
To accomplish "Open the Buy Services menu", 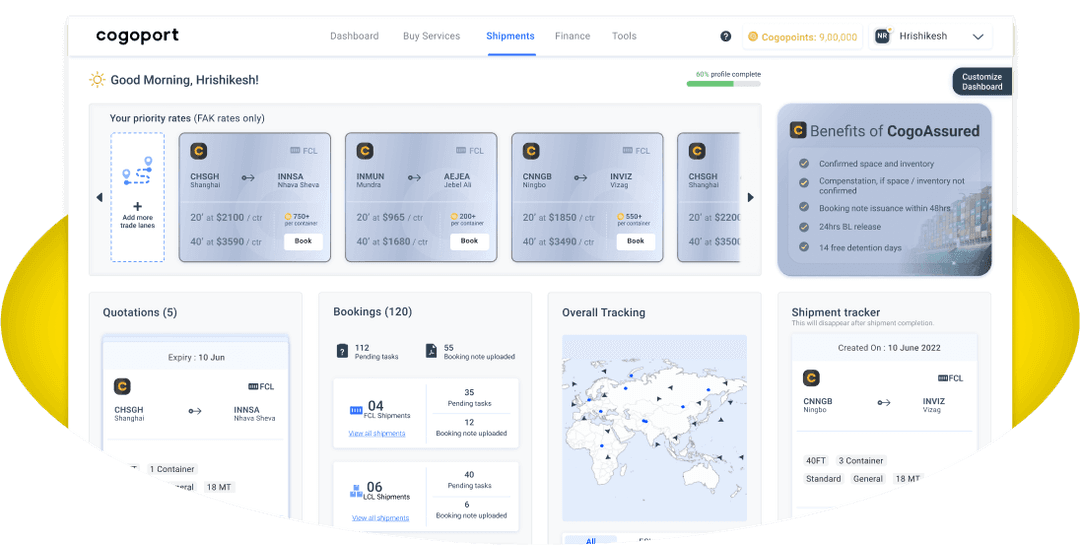I will tap(431, 36).
